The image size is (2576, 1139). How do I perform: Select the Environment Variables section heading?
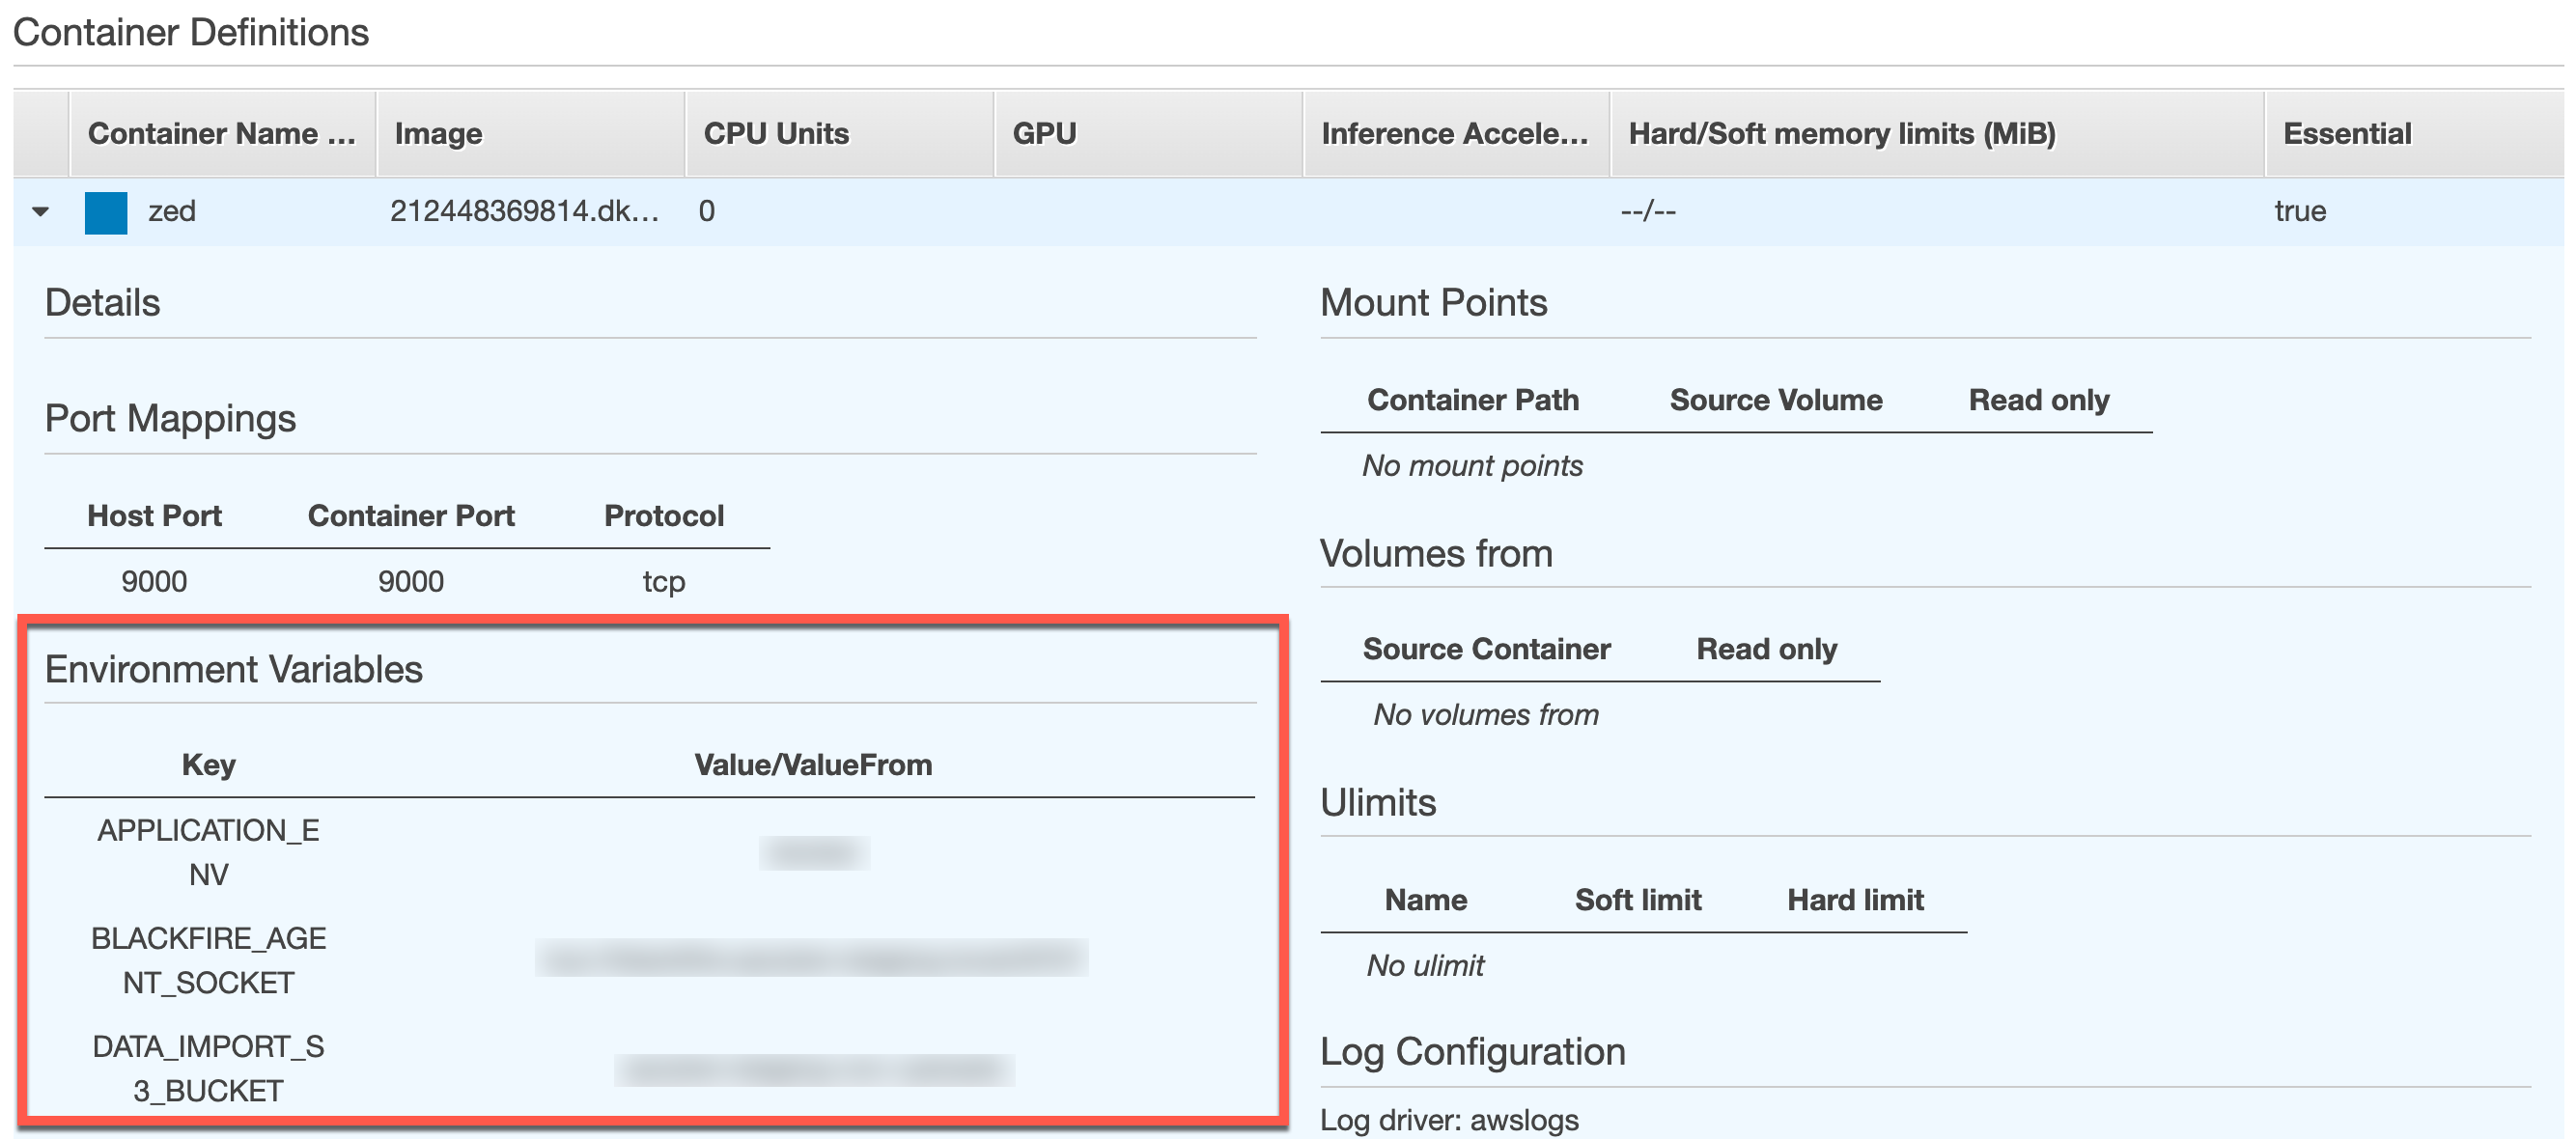pos(233,670)
